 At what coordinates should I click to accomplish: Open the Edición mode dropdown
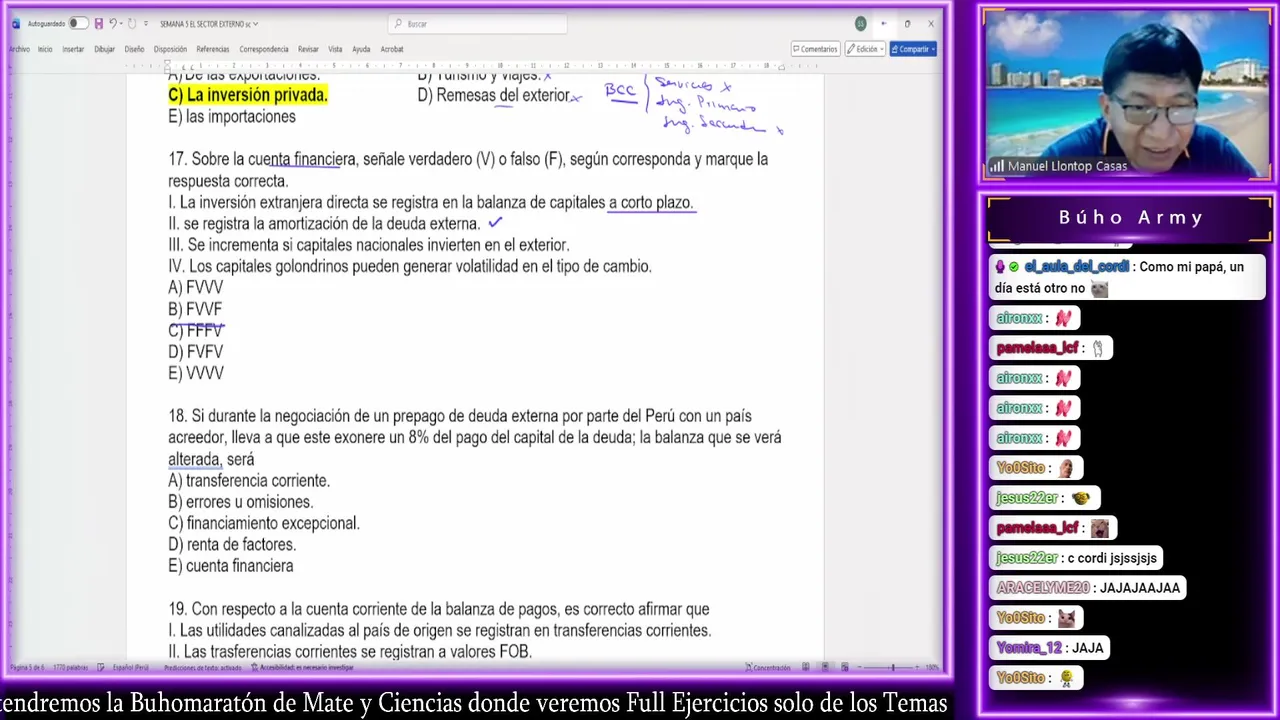(x=866, y=49)
